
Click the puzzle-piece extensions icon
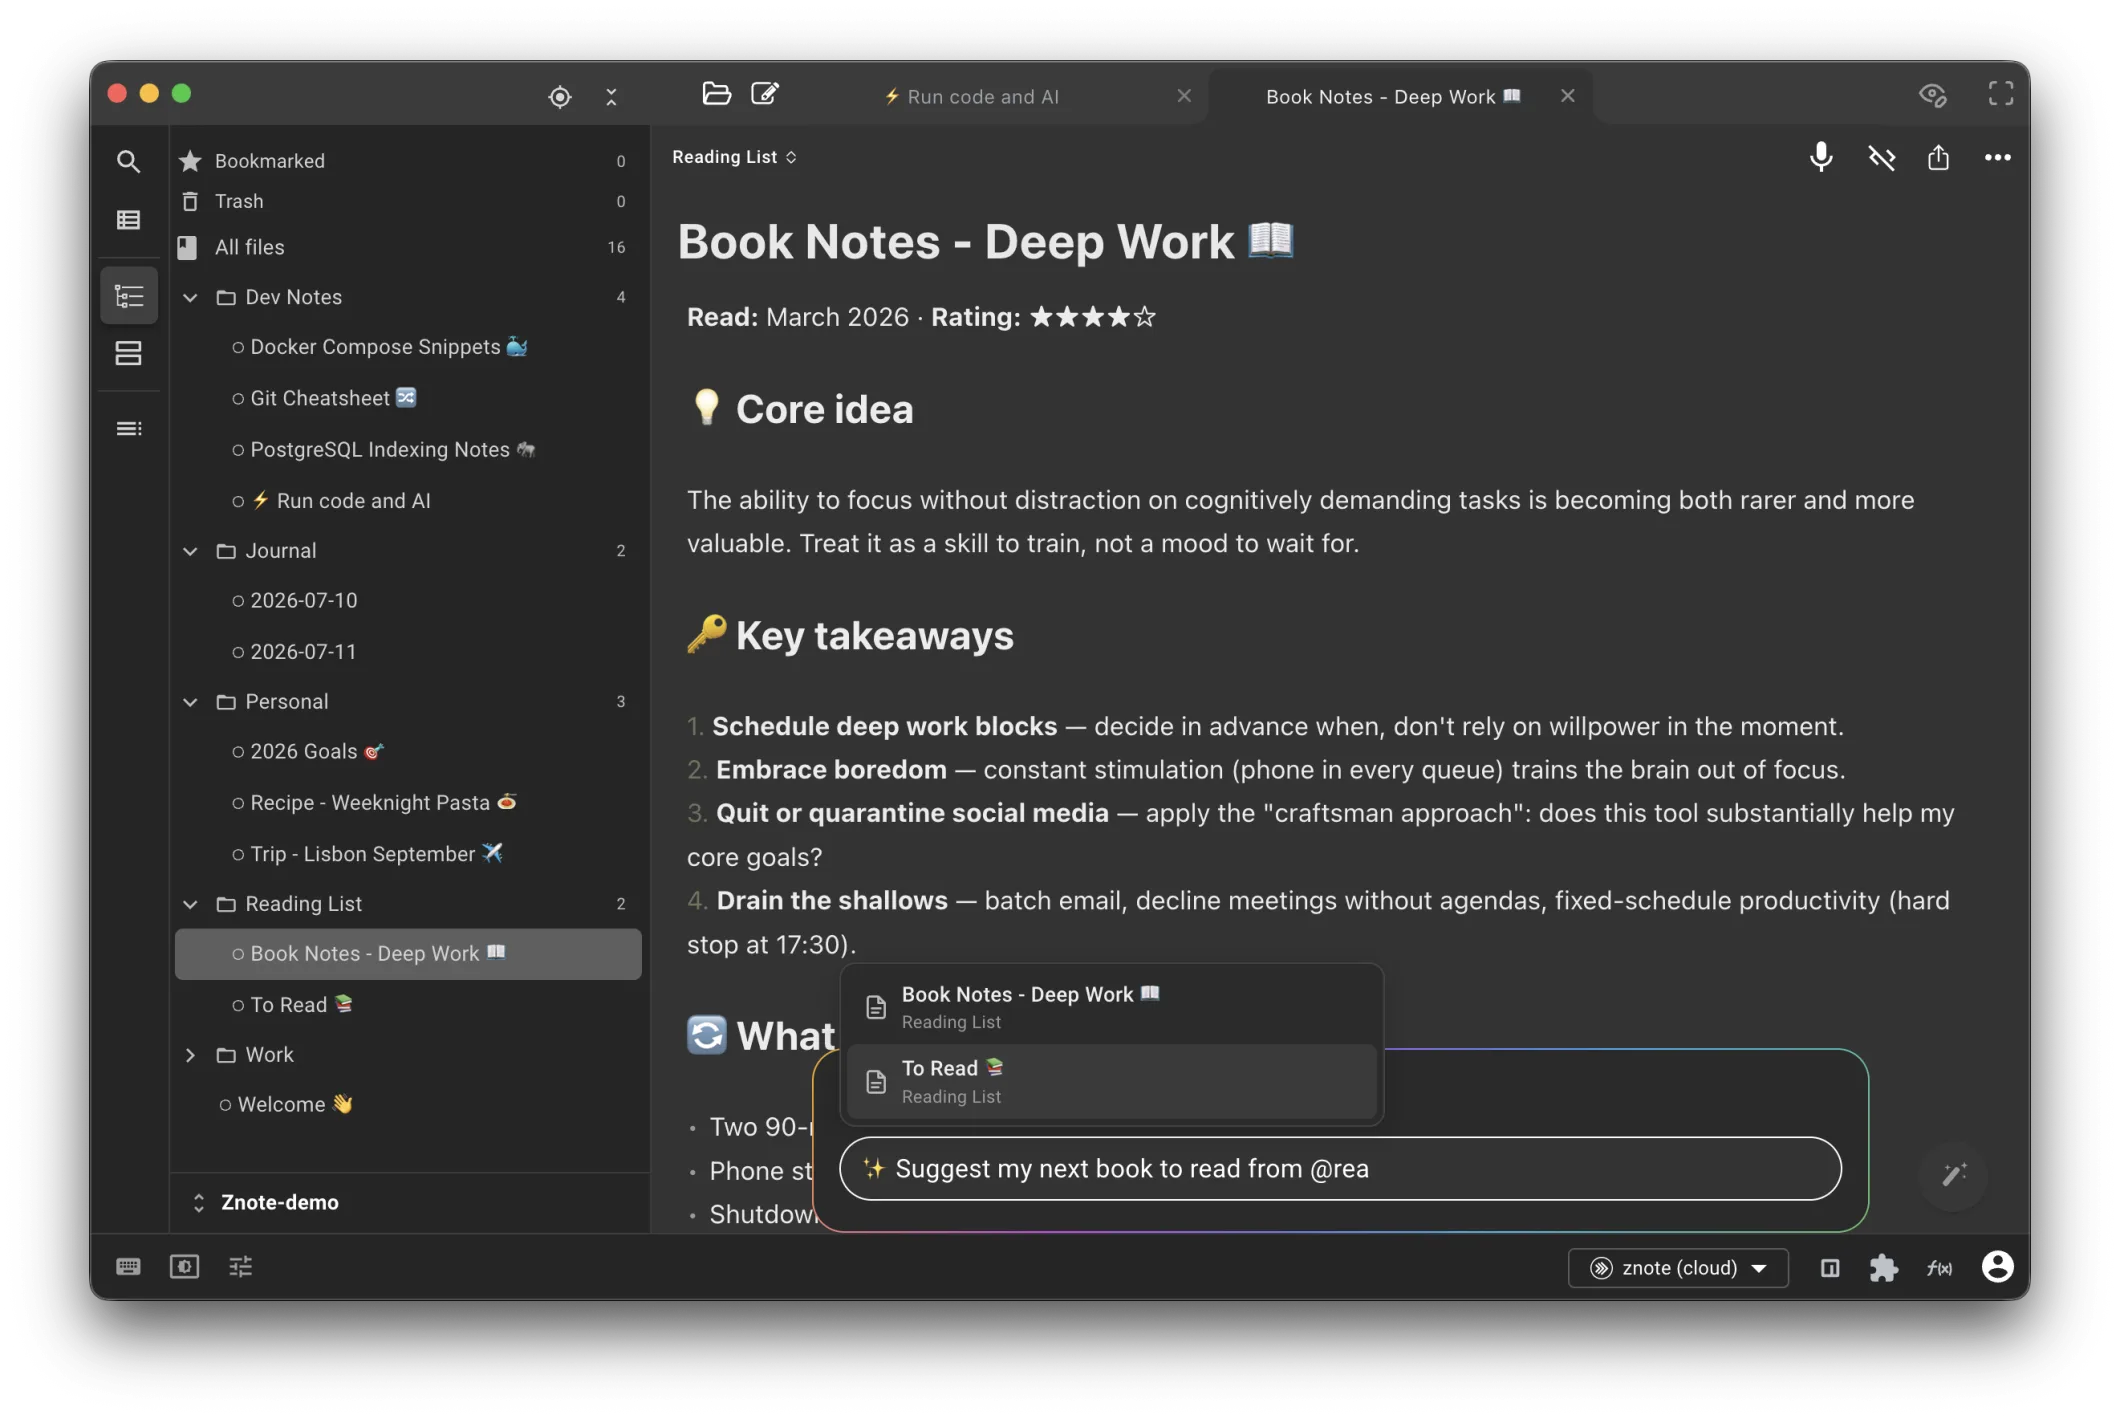[x=1883, y=1267]
